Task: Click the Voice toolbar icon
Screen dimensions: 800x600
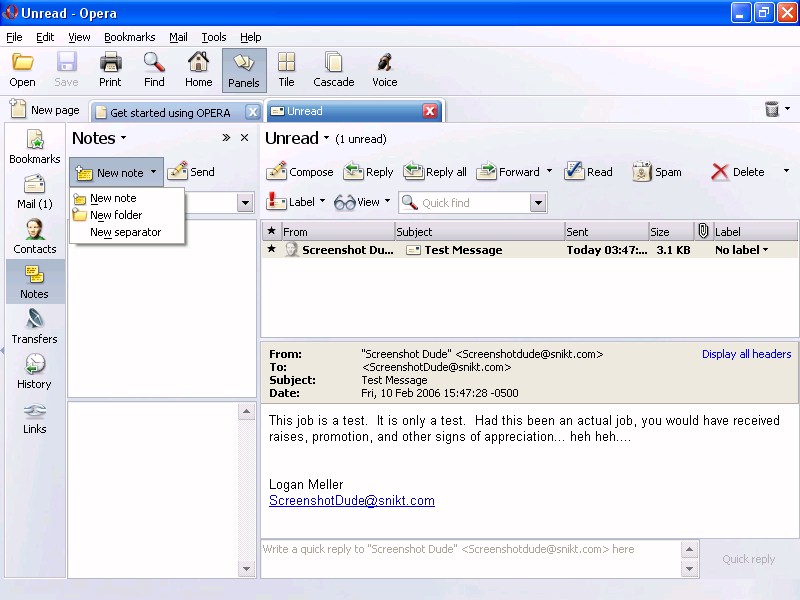Action: (x=384, y=70)
